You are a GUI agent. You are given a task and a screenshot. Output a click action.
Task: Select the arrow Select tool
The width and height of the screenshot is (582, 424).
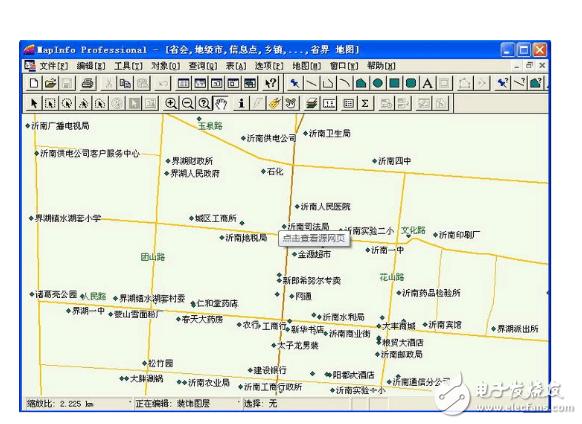(x=34, y=103)
